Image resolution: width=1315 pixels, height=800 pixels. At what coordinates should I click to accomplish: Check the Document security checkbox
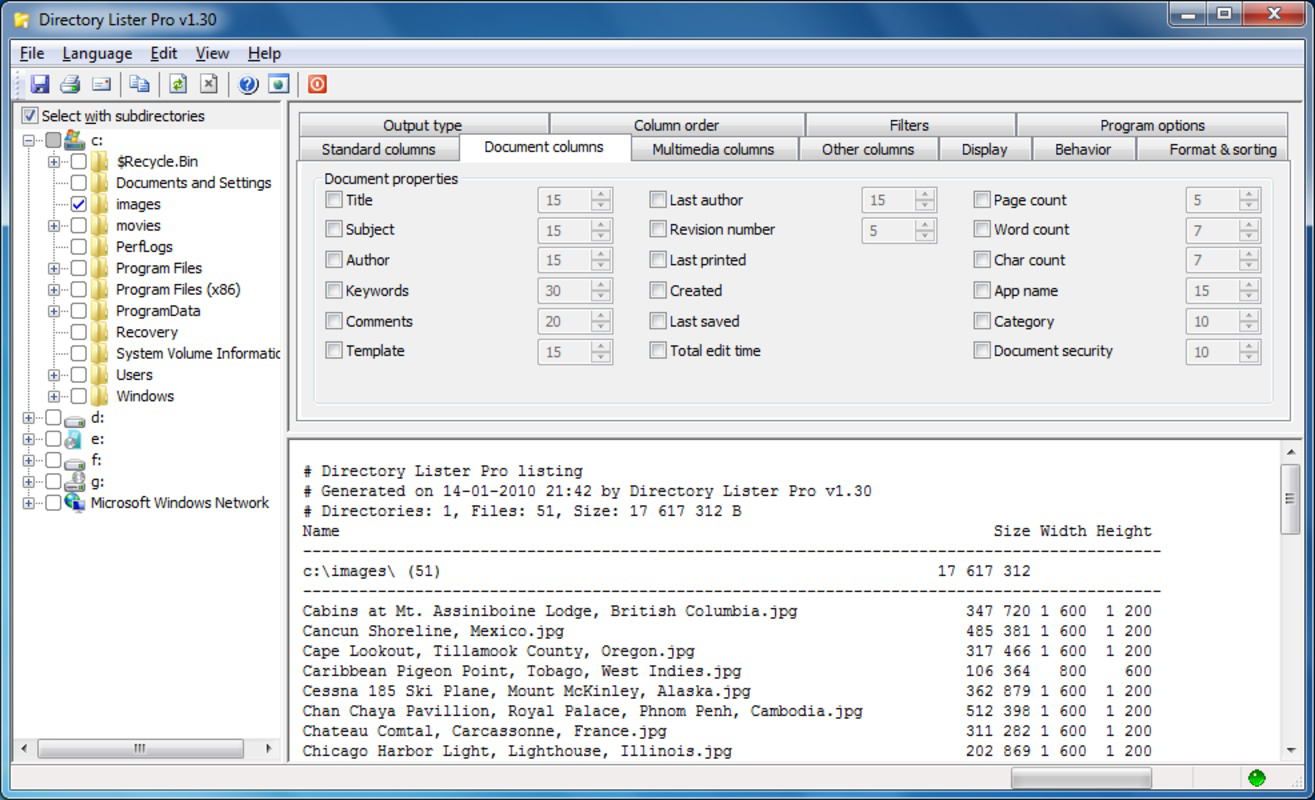pyautogui.click(x=982, y=351)
